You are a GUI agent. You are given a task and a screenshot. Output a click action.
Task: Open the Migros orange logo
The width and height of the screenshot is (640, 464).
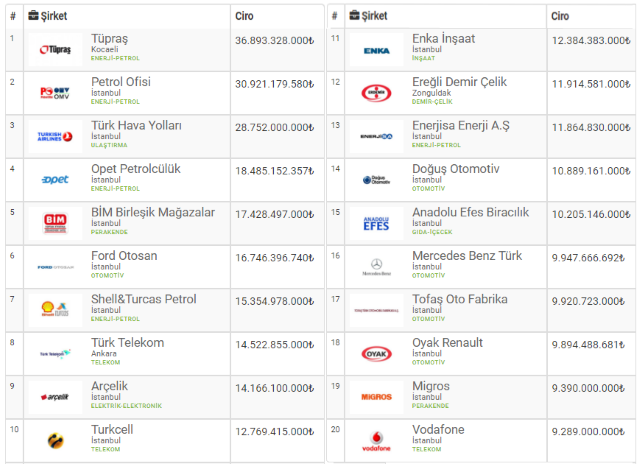tap(376, 397)
